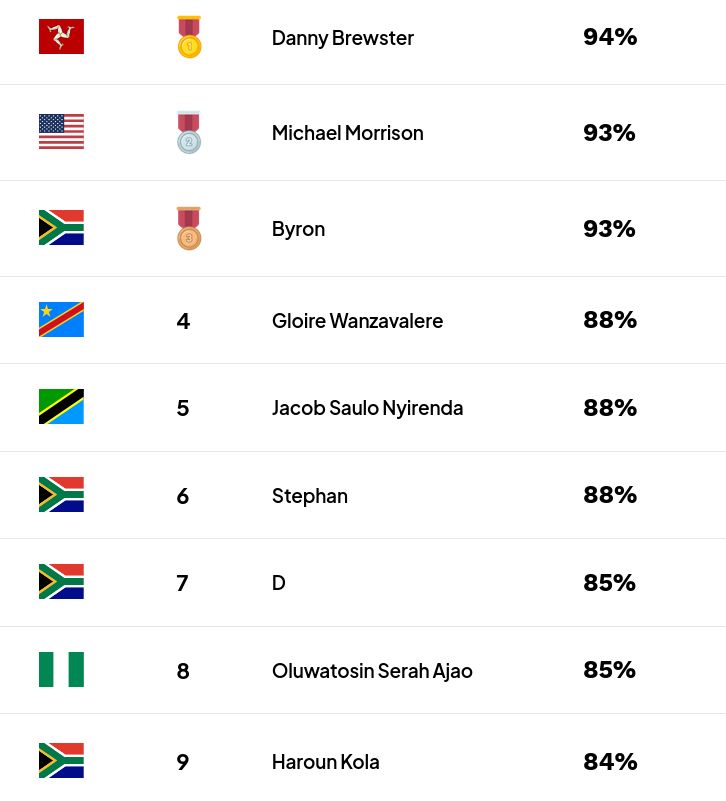Click the gold first-place medal icon
Viewport: 726px width, 801px height.
click(x=189, y=37)
